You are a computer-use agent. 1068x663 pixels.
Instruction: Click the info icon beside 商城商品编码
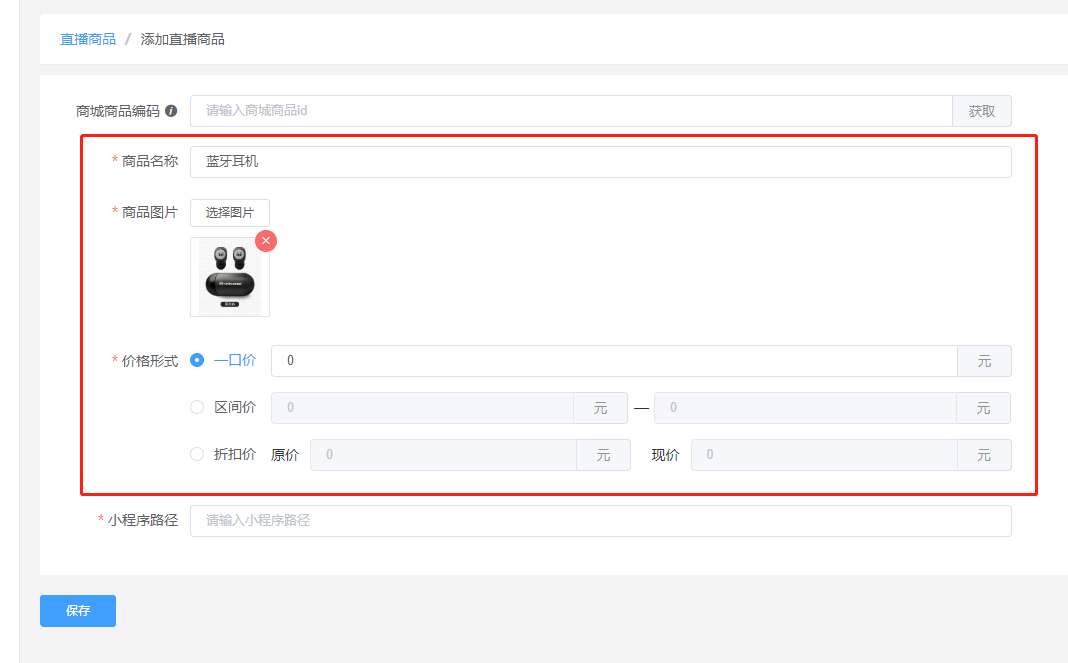[171, 110]
